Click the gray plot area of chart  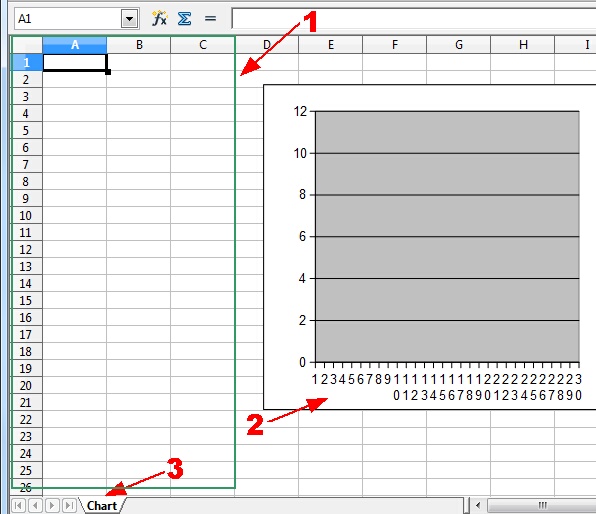pos(447,236)
